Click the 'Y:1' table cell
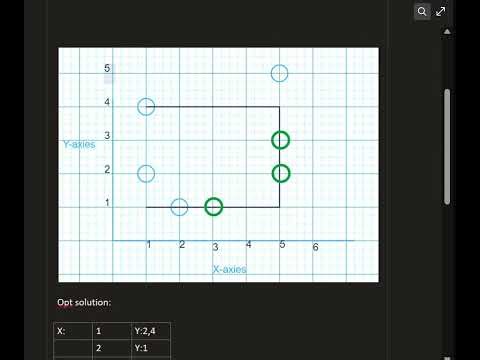Screen dimensions: 480x360 [151, 348]
